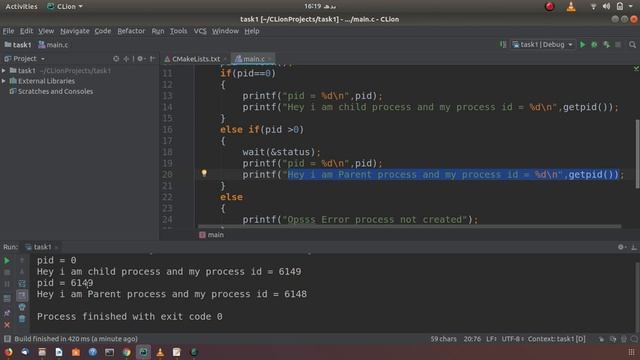The width and height of the screenshot is (640, 360).
Task: Open the Edit menu
Action: click(x=27, y=31)
